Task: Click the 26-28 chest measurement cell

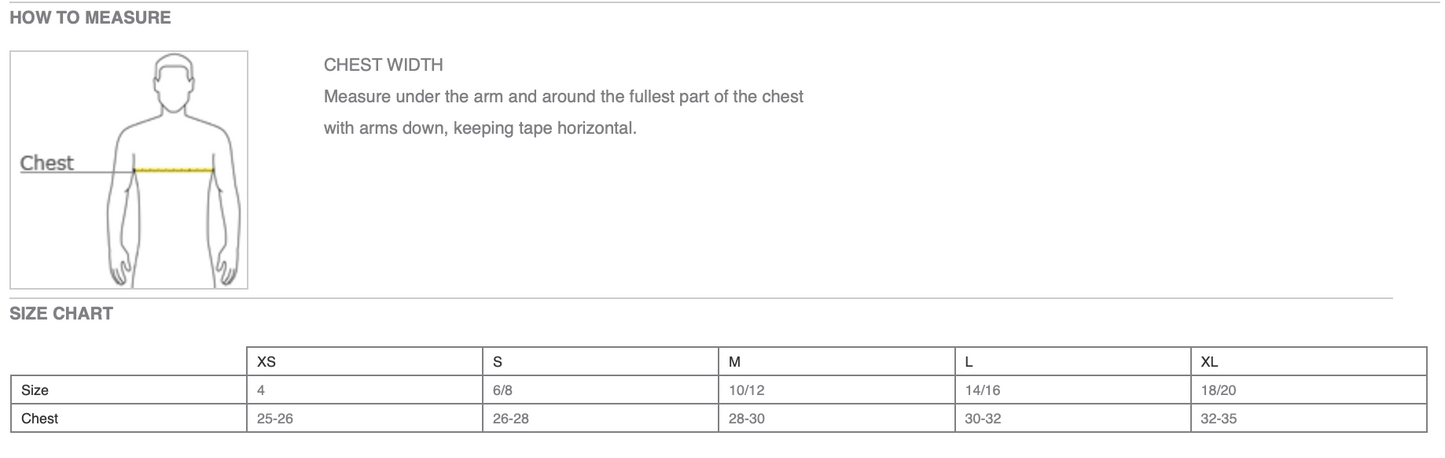Action: (x=511, y=419)
